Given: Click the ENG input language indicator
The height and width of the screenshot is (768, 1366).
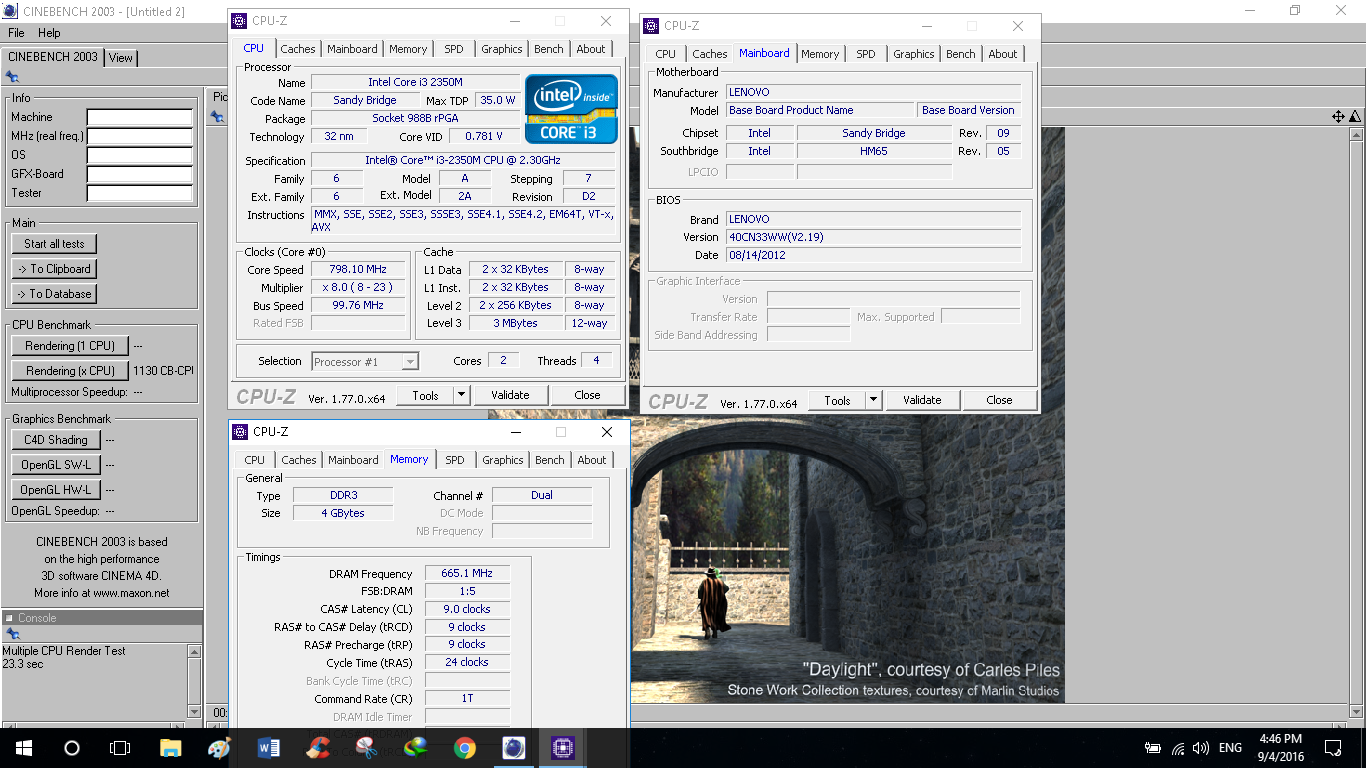Looking at the screenshot, I should pyautogui.click(x=1230, y=748).
